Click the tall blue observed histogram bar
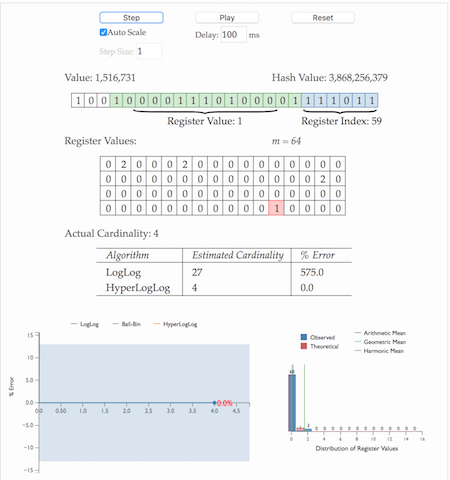This screenshot has height=480, width=450. [292, 403]
